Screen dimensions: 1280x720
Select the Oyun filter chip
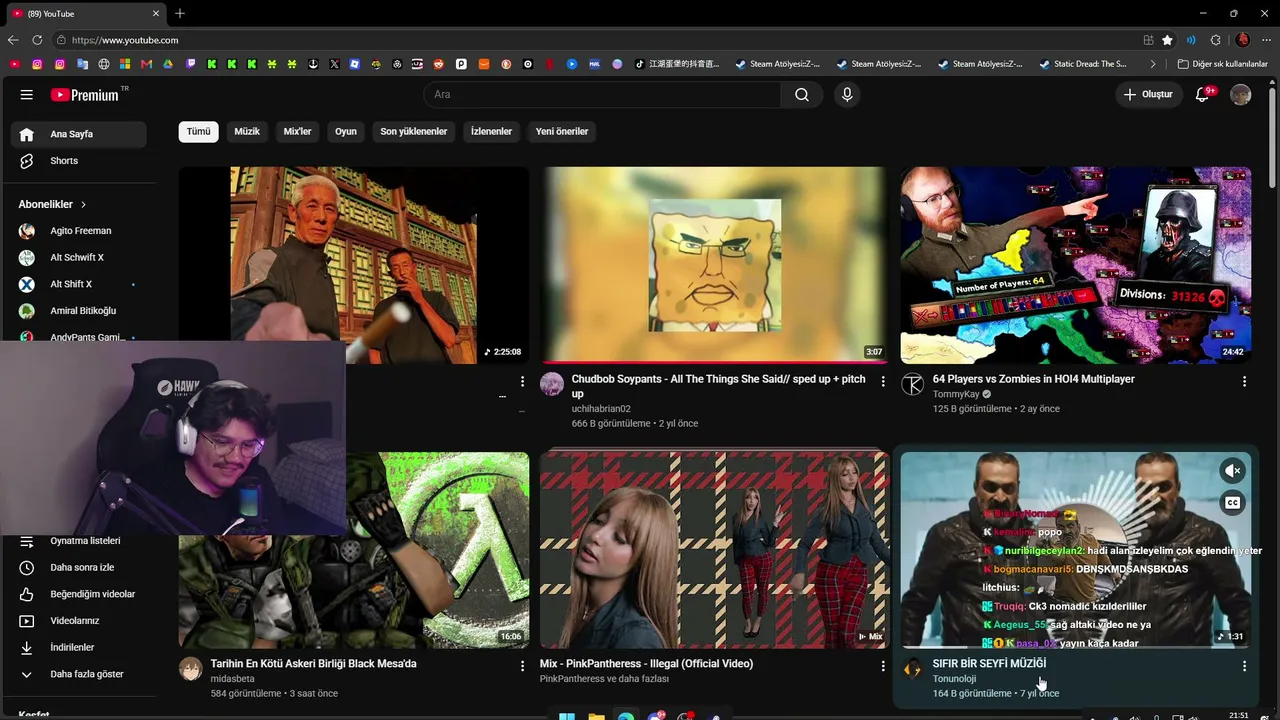coord(346,131)
